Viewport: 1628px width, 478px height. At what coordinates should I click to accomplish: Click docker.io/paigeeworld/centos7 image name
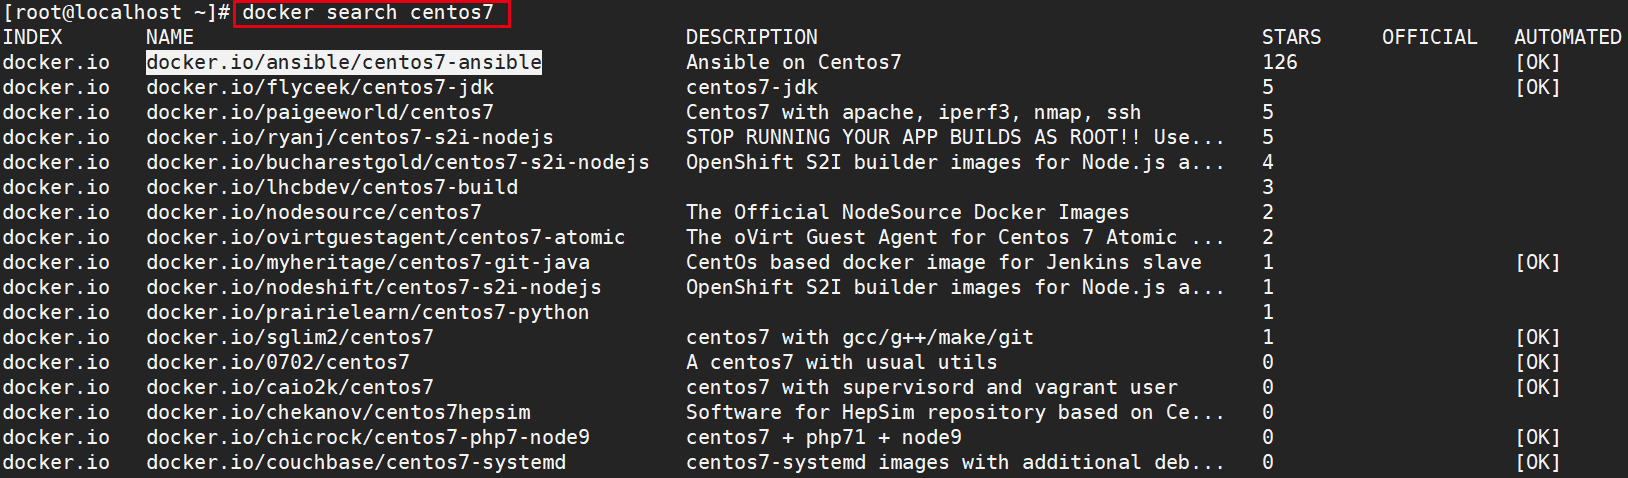click(320, 112)
